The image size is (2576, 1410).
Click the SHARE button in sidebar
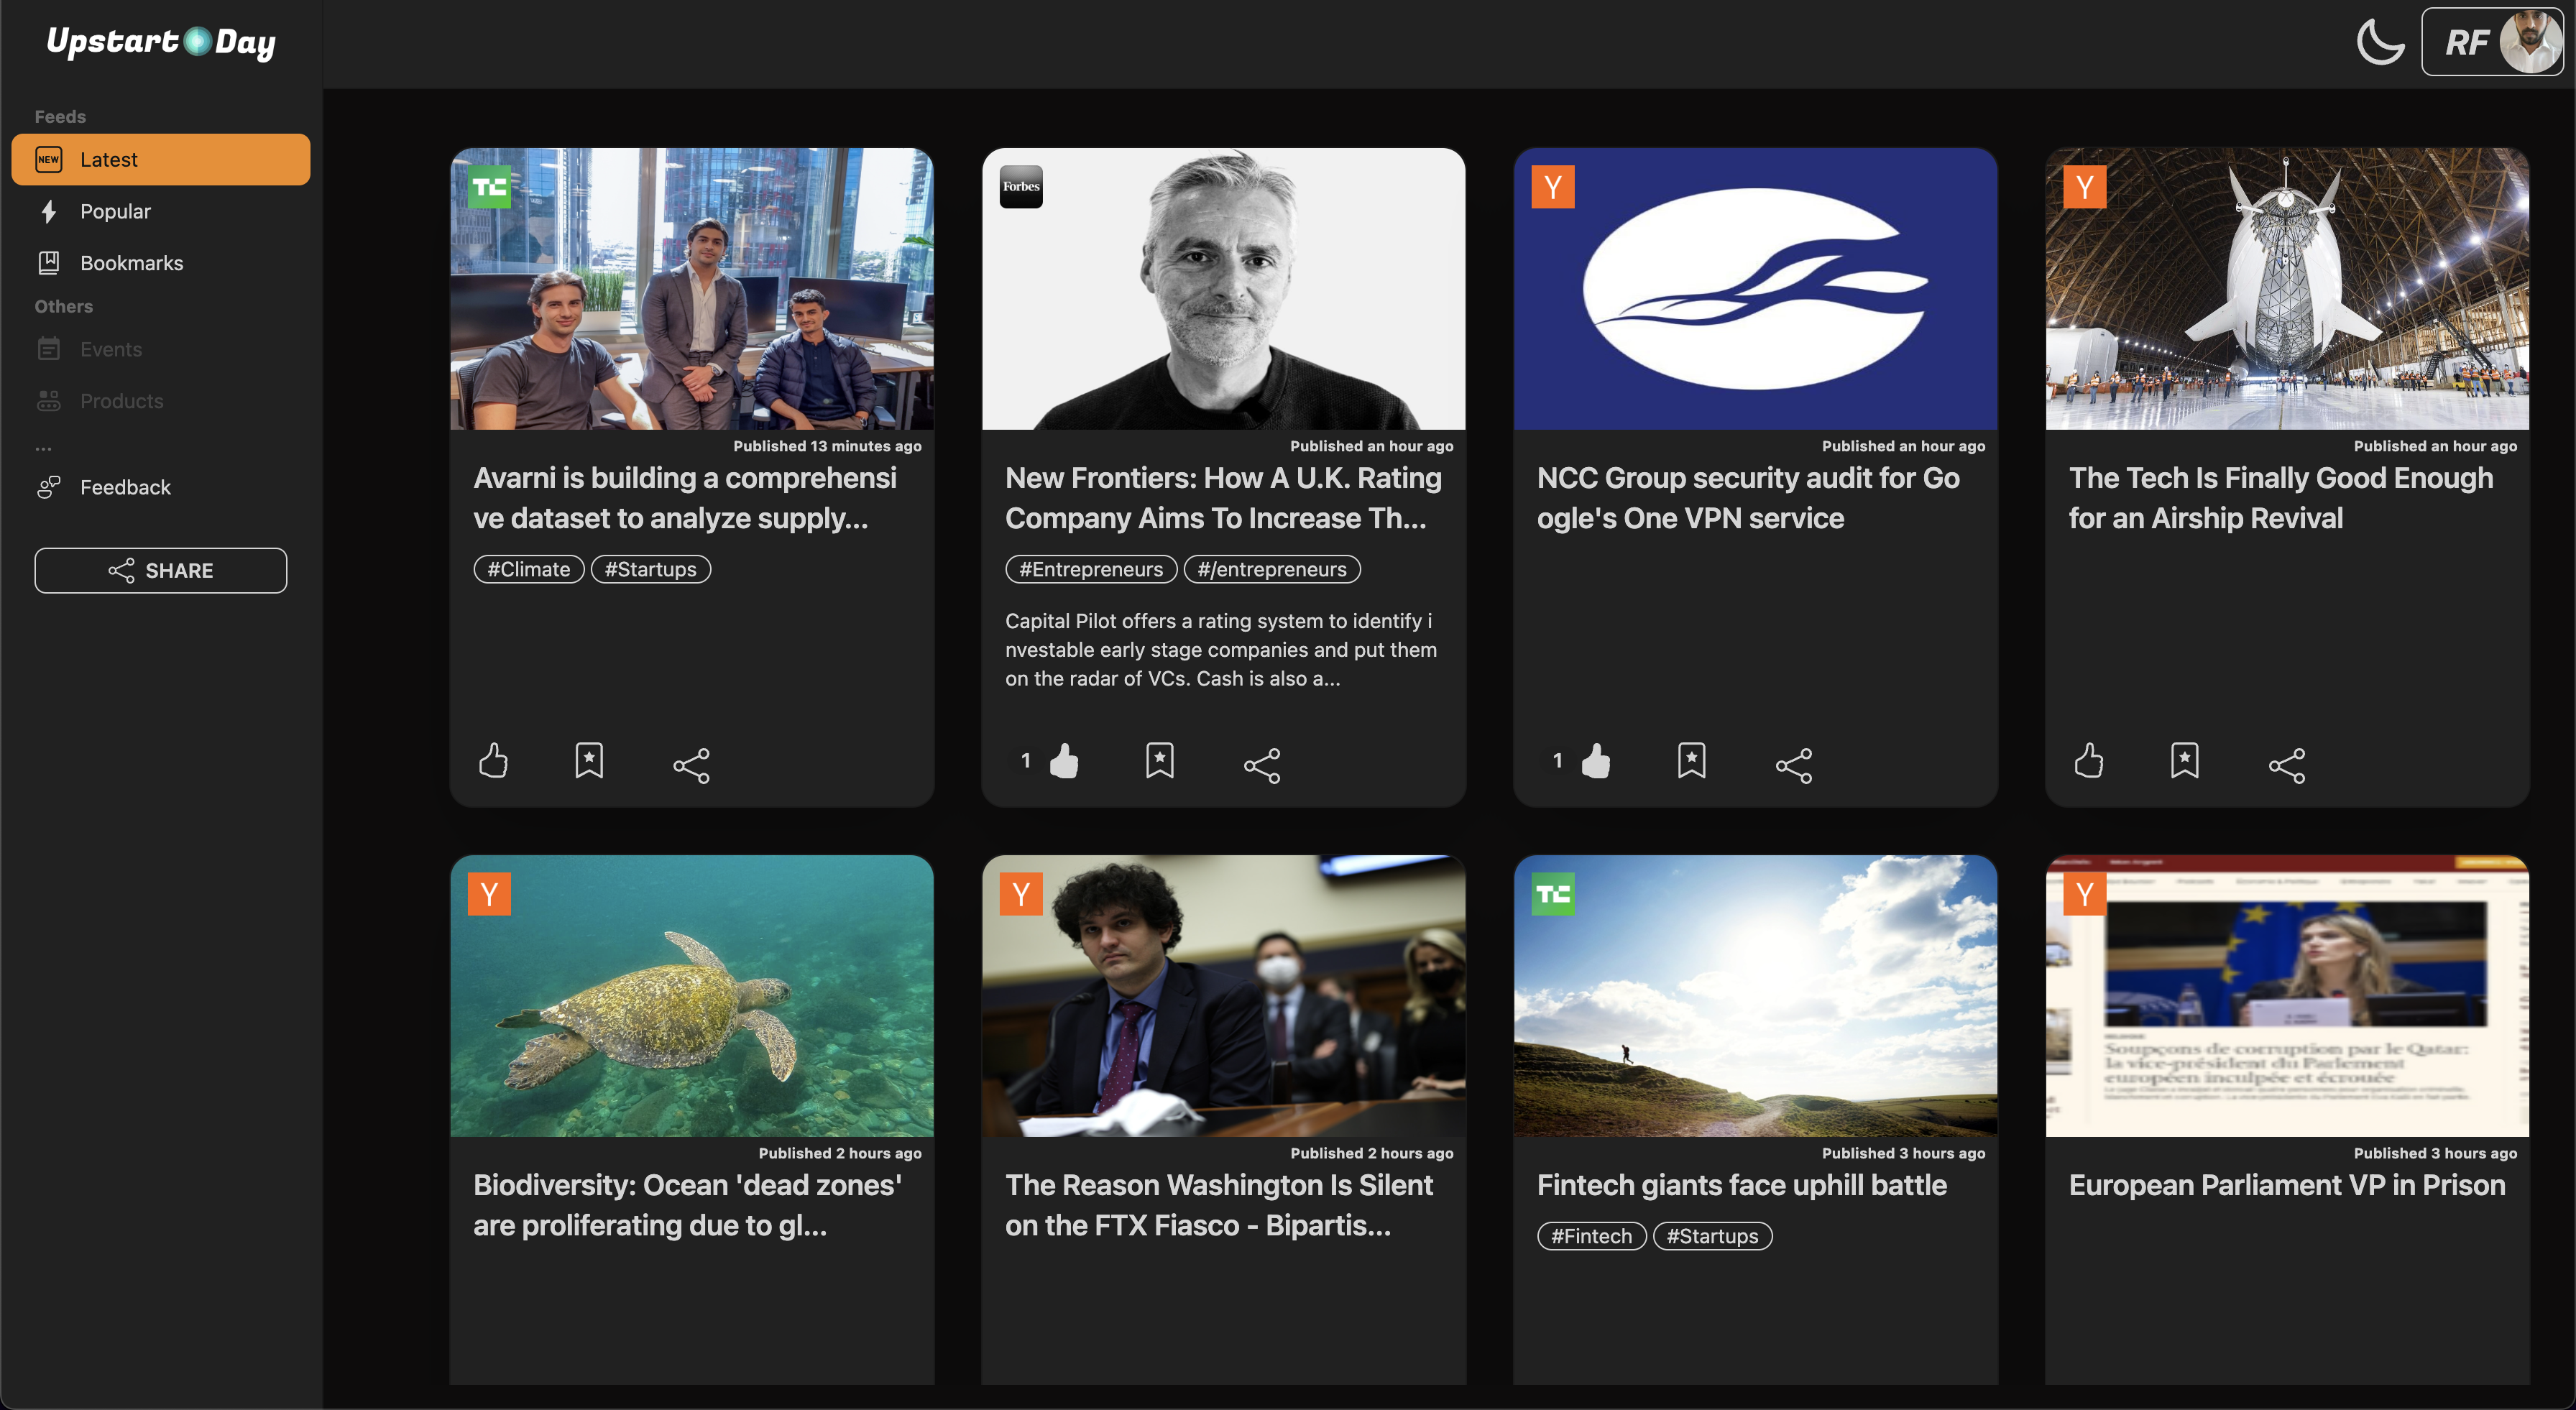point(161,570)
